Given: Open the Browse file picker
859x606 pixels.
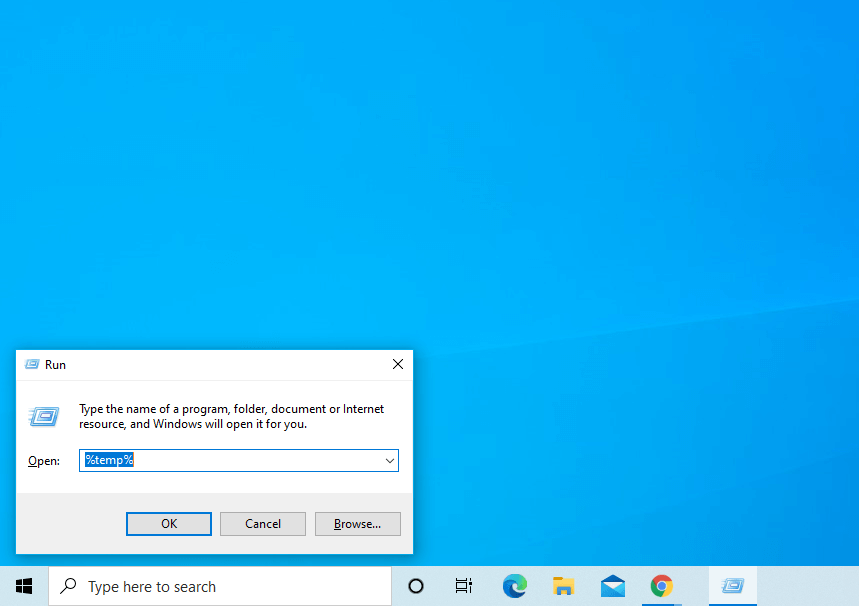Looking at the screenshot, I should (357, 523).
